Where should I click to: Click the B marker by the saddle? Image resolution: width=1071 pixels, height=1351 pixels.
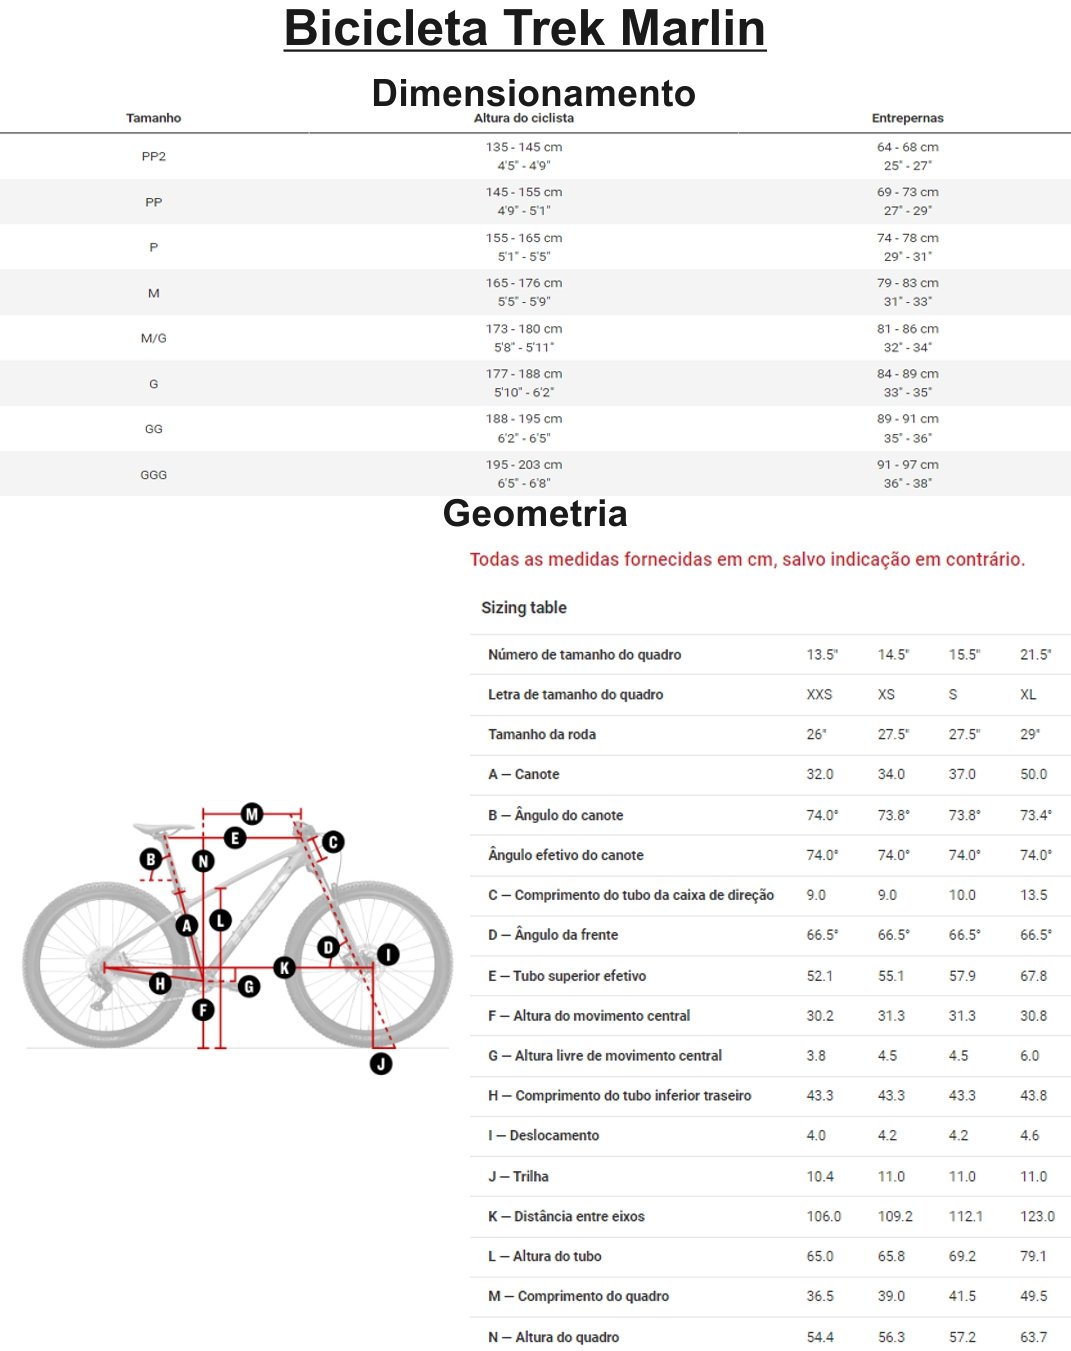(x=151, y=859)
